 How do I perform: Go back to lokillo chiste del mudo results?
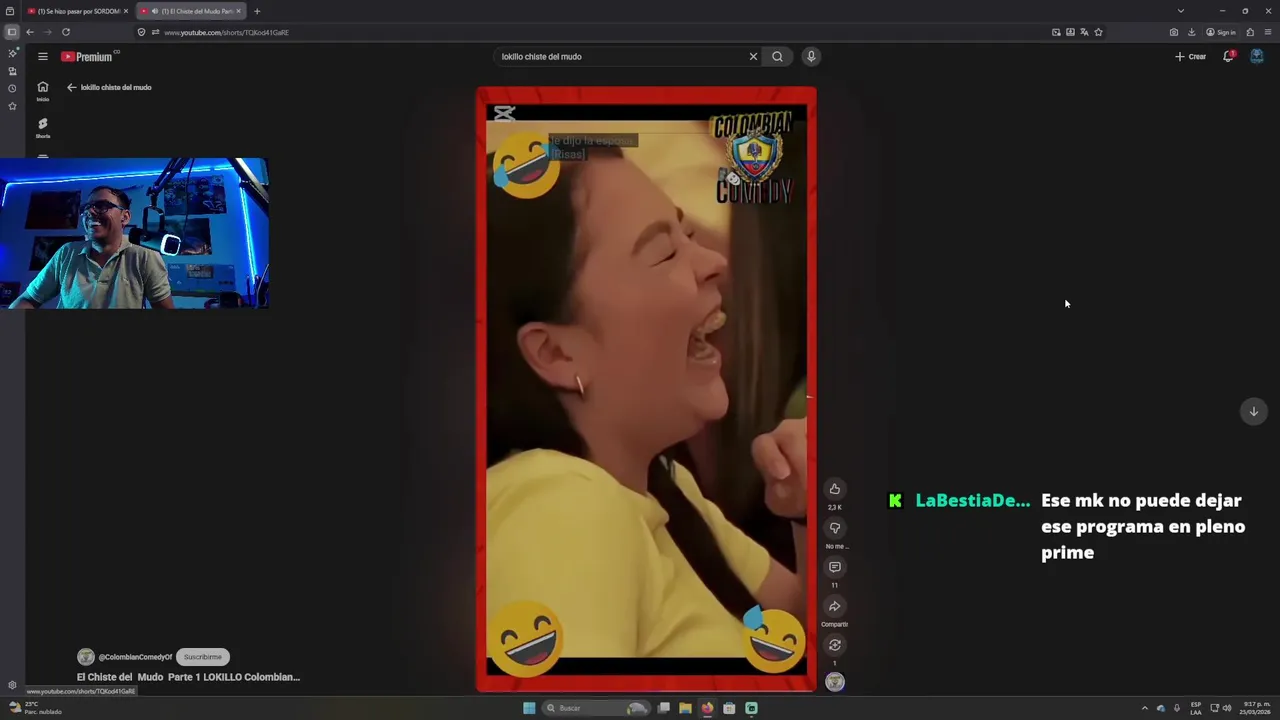pos(72,87)
